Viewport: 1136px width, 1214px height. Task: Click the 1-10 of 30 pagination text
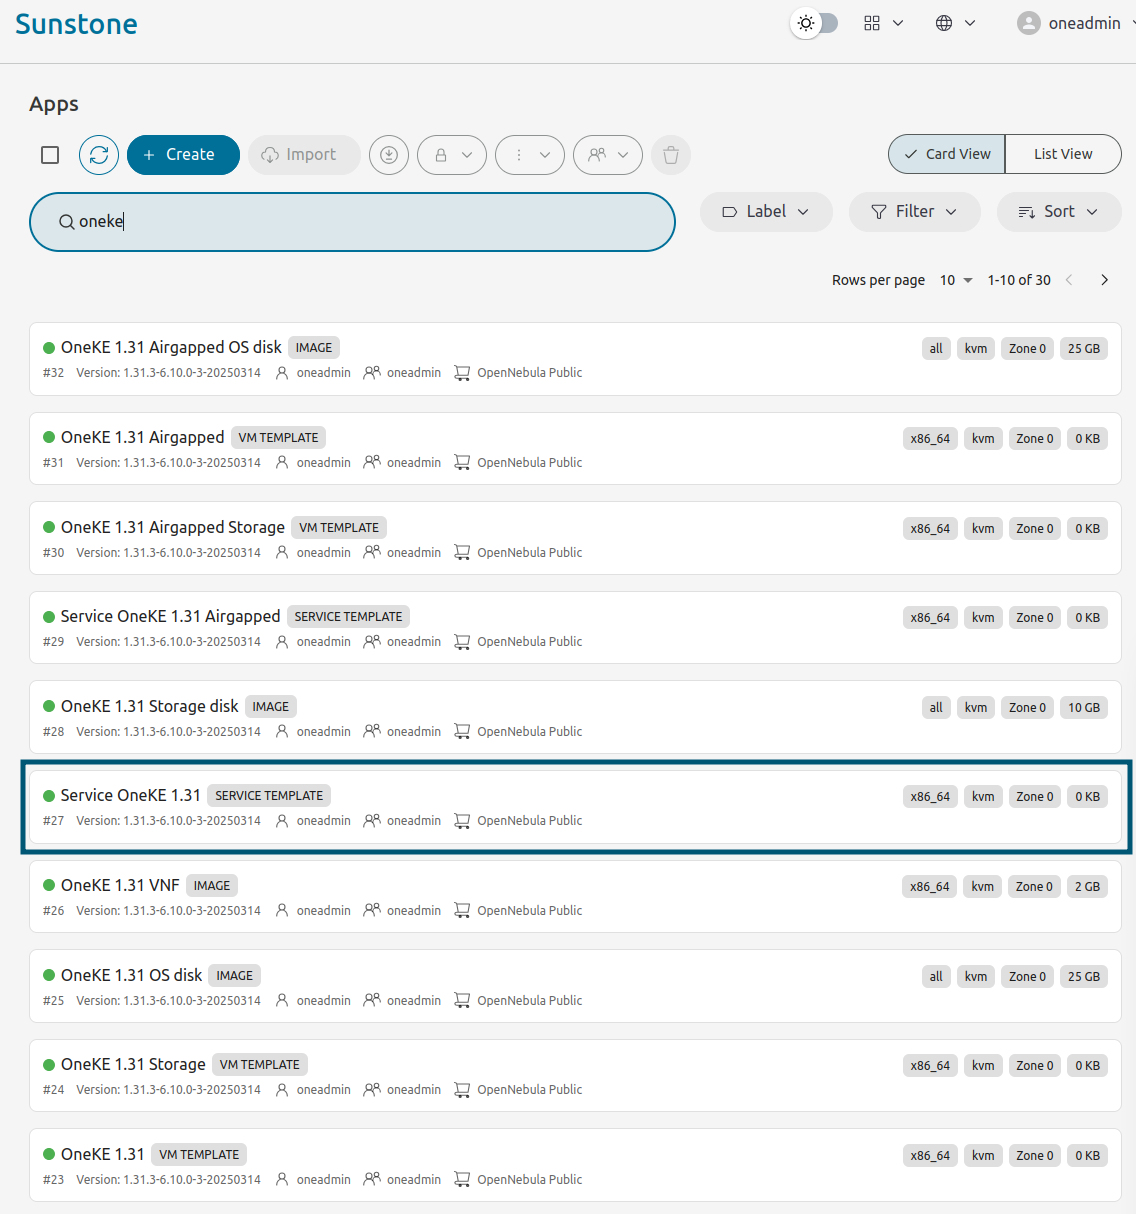tap(1019, 280)
